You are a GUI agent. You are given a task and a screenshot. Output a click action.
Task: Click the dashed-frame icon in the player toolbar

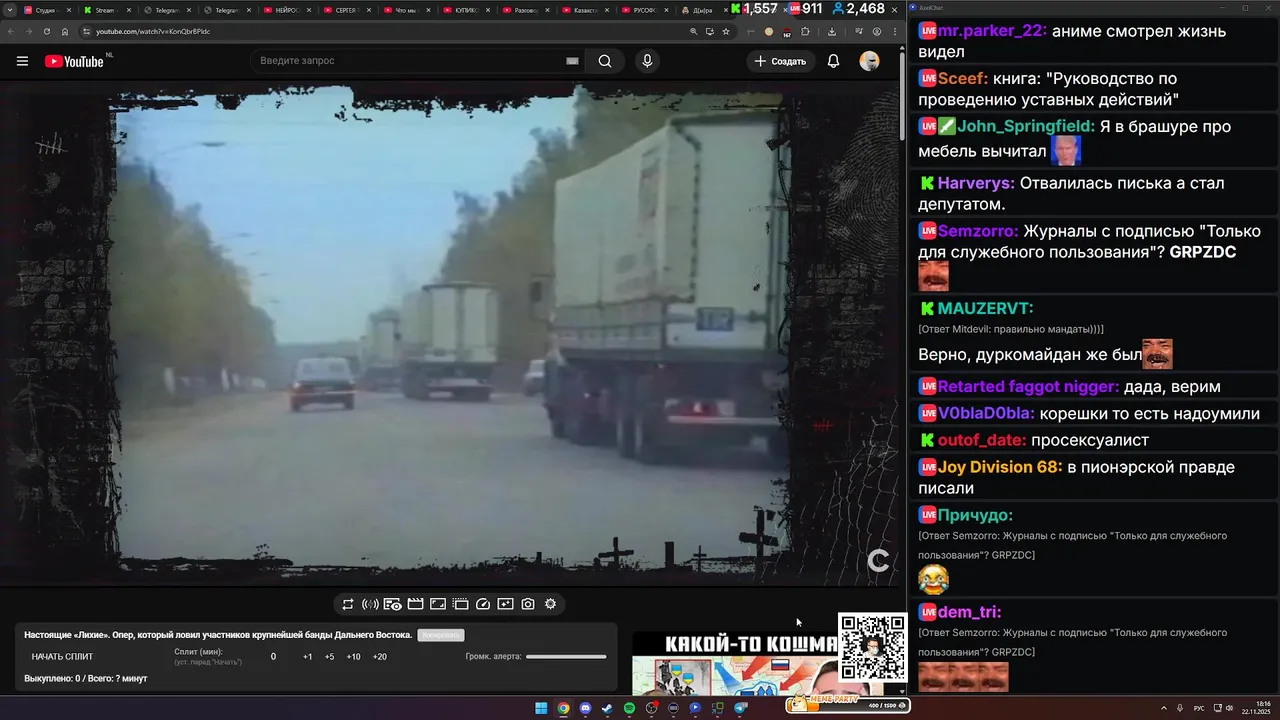coord(460,604)
